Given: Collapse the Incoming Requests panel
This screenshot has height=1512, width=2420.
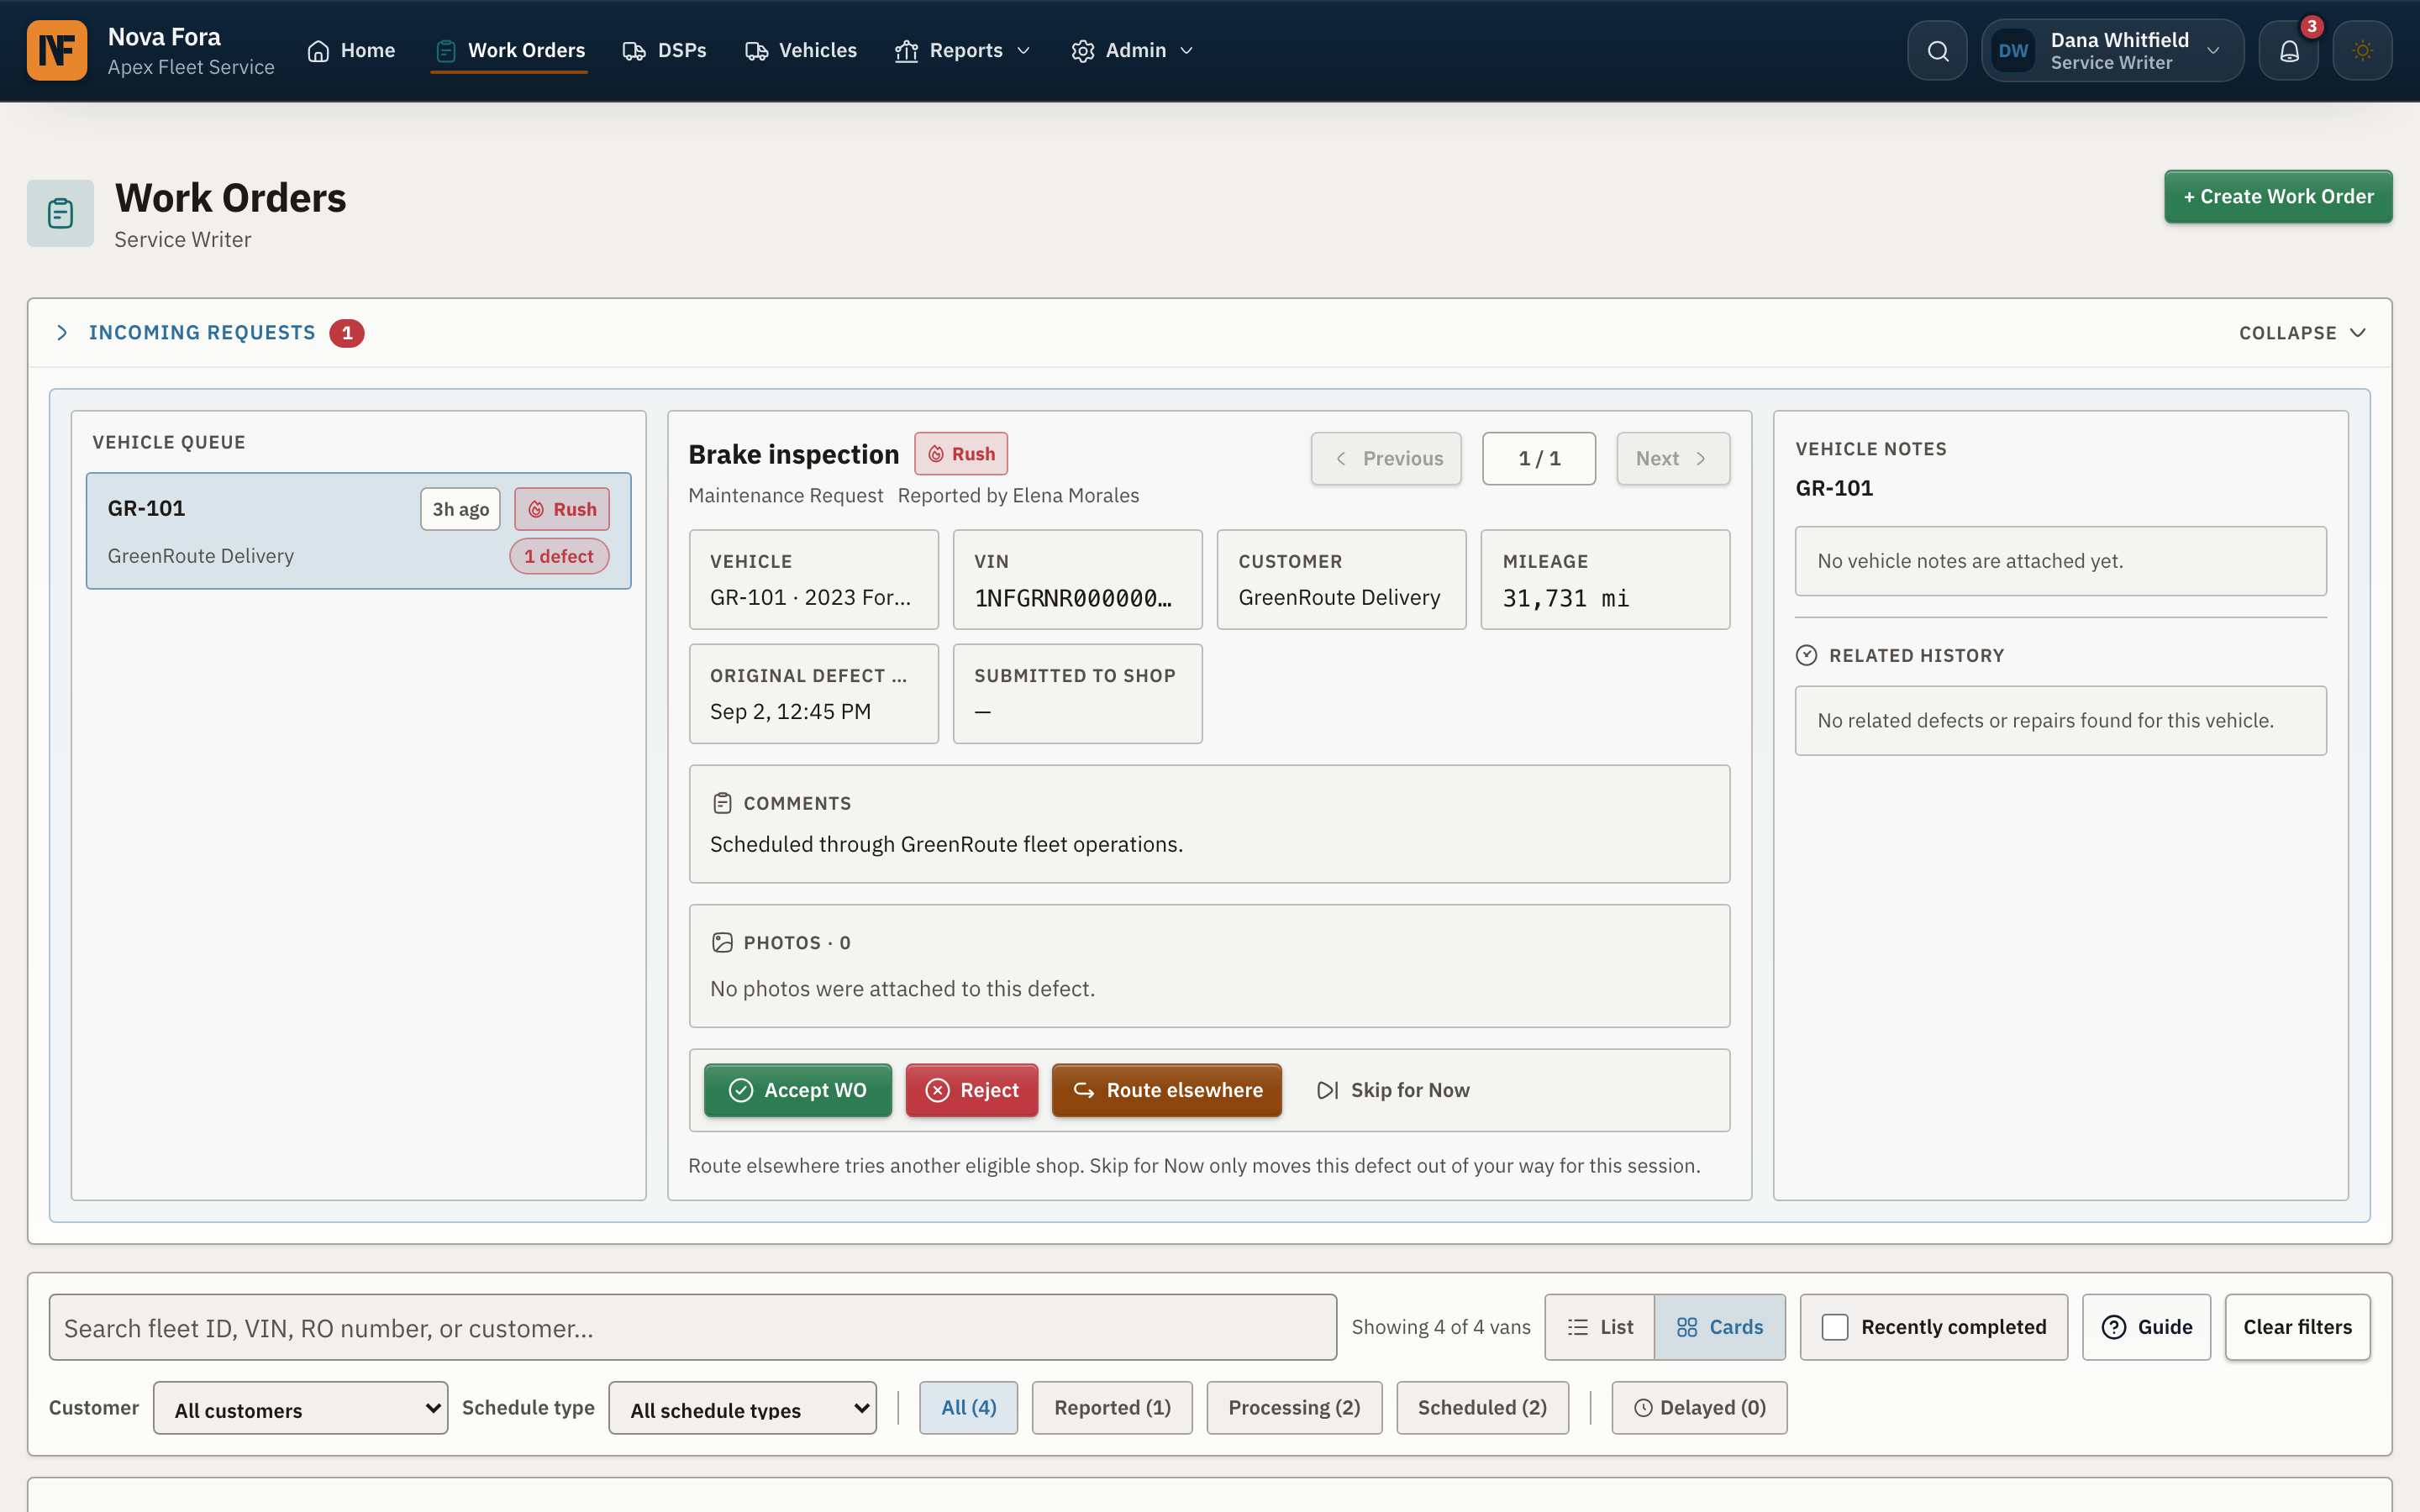Looking at the screenshot, I should click(2302, 333).
